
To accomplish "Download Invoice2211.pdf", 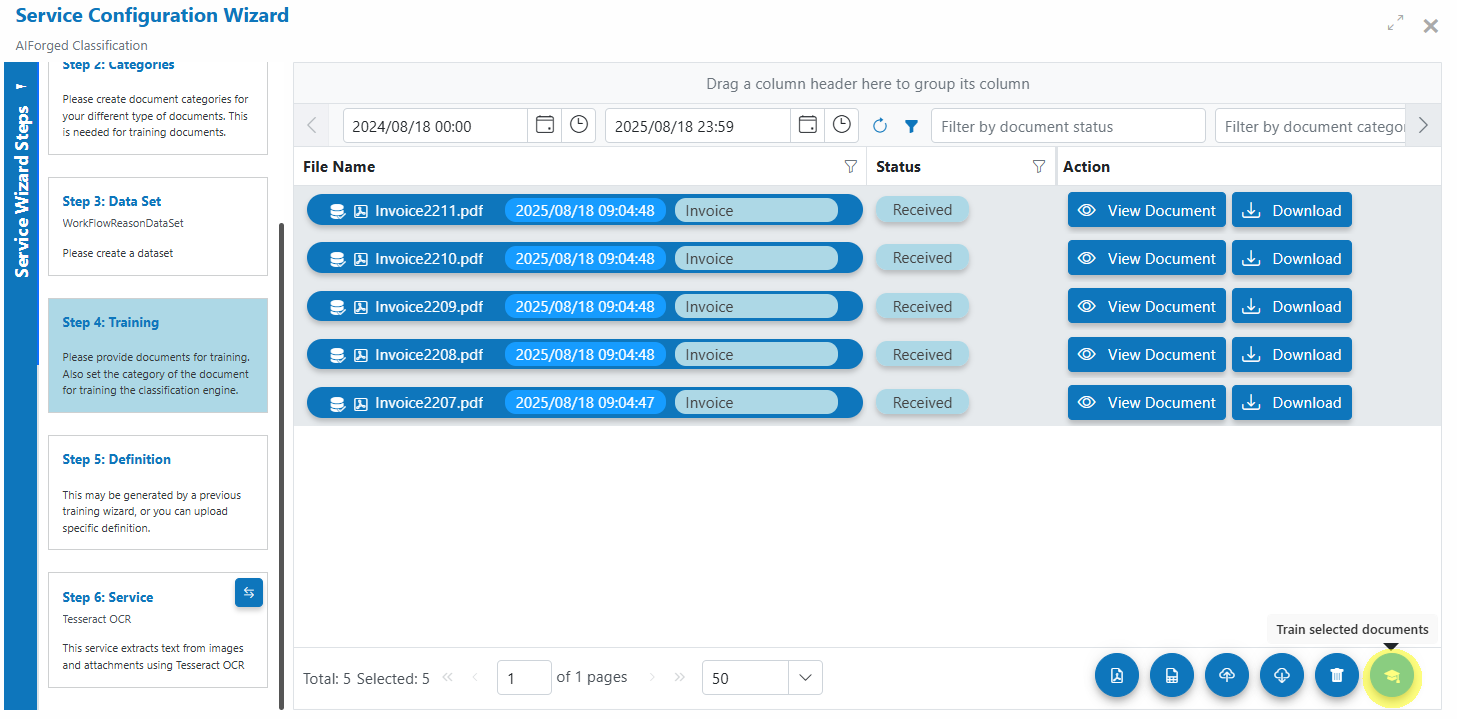I will (1291, 210).
